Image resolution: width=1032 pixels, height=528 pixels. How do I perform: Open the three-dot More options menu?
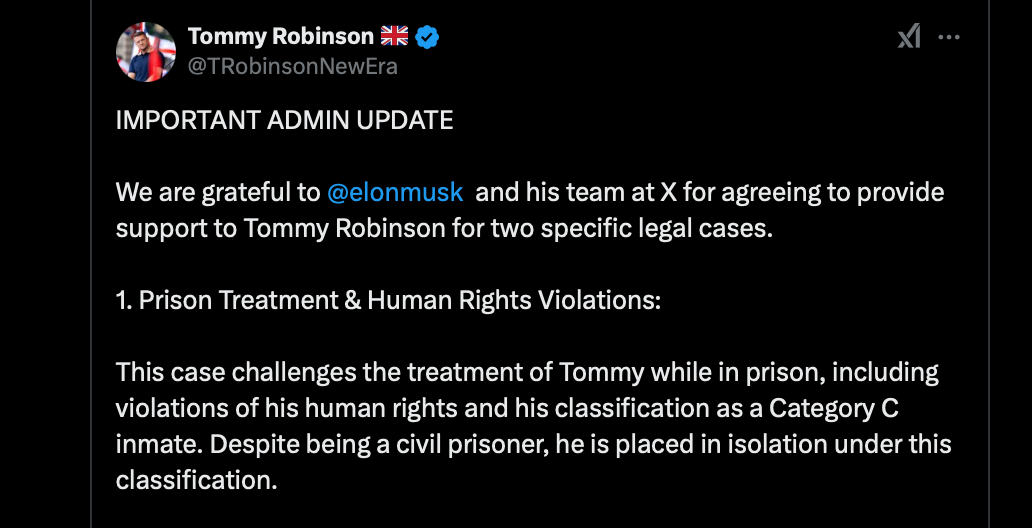click(x=949, y=38)
